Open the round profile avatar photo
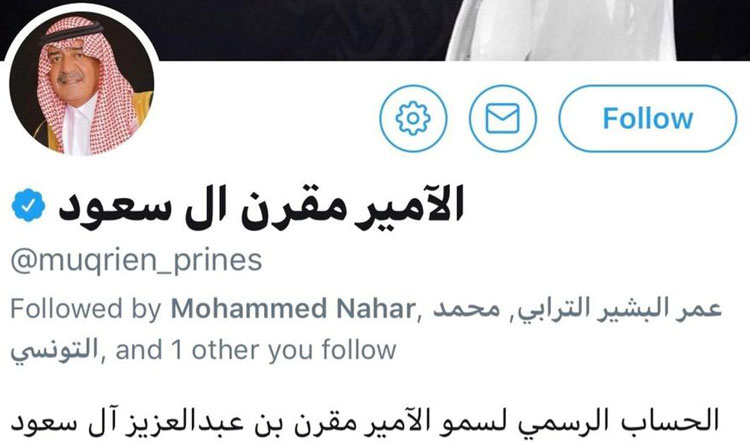 (x=82, y=86)
